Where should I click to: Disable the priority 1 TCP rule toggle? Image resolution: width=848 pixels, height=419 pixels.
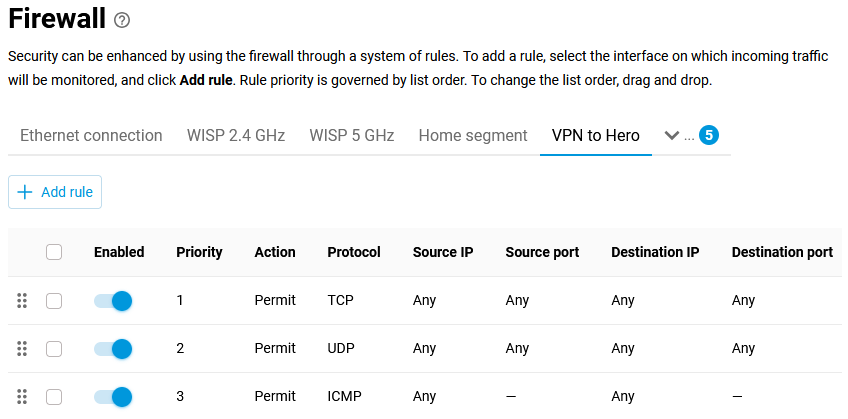tap(113, 300)
